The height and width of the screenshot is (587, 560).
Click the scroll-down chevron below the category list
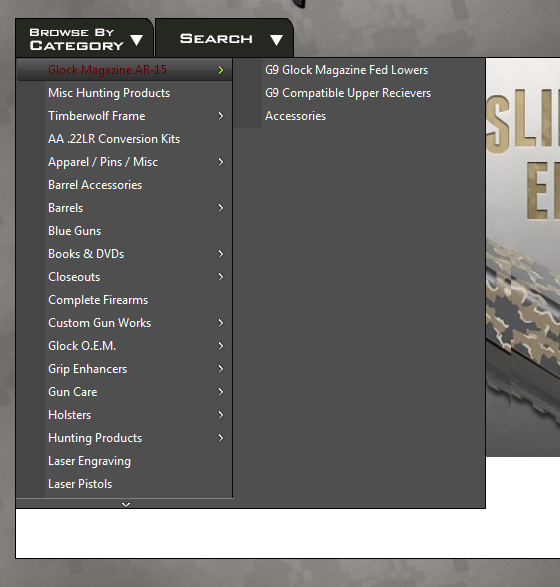(x=126, y=505)
